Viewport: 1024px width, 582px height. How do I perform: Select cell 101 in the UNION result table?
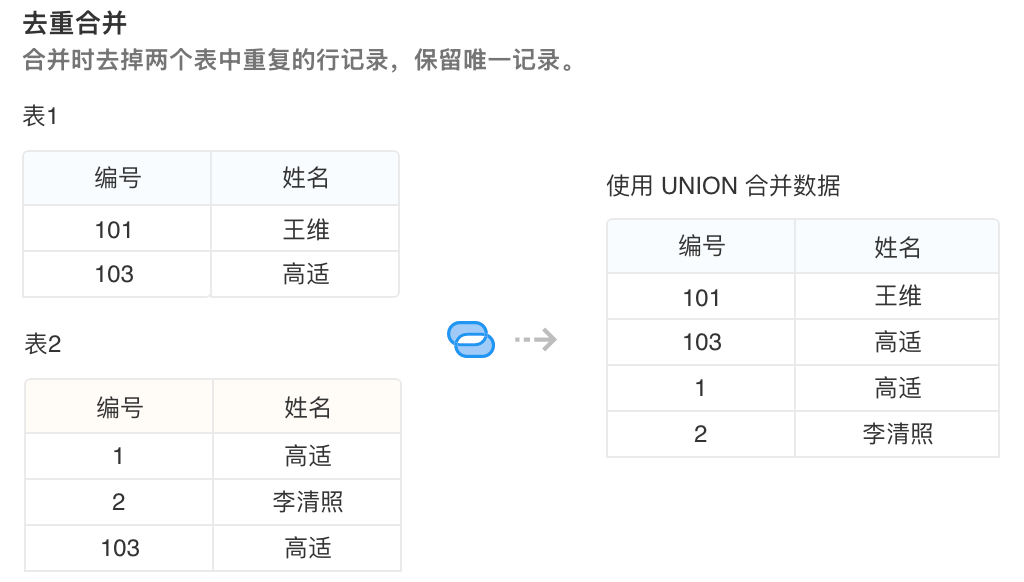click(702, 297)
